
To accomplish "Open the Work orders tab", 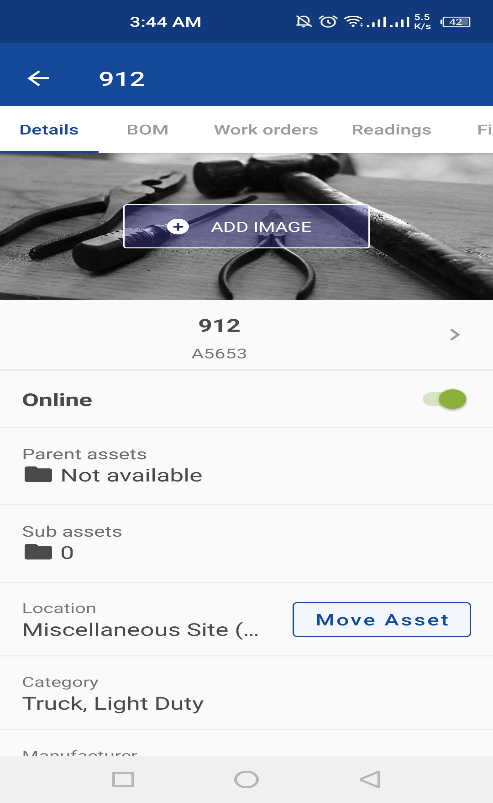I will click(x=266, y=130).
